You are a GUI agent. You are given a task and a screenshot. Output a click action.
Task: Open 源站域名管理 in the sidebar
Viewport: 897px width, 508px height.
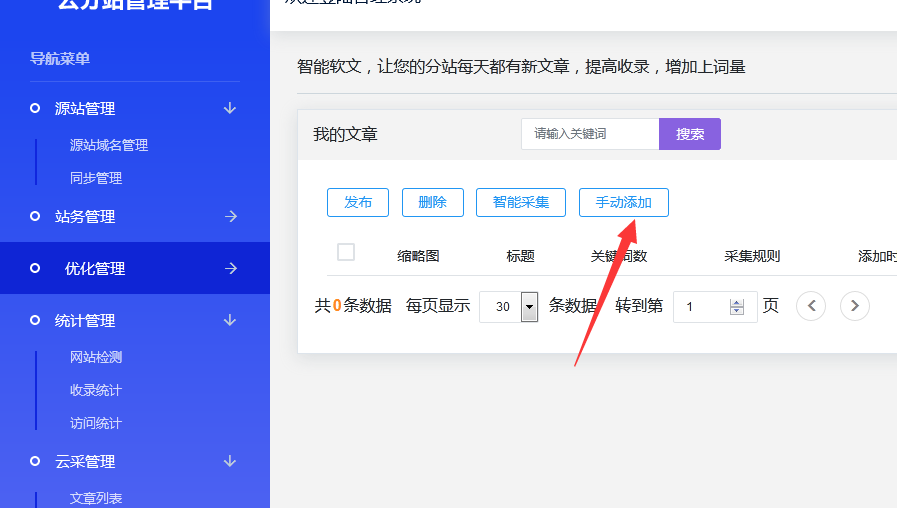point(109,145)
